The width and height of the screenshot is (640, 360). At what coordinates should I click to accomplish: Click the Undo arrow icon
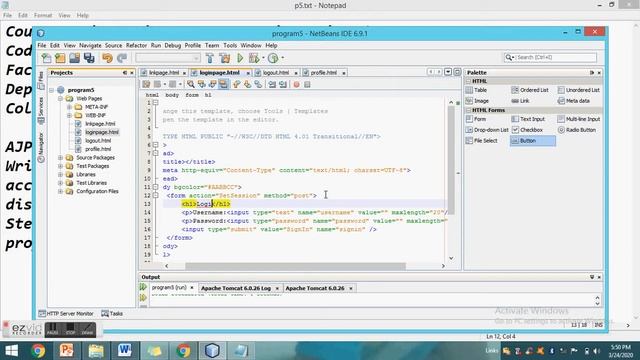click(107, 58)
